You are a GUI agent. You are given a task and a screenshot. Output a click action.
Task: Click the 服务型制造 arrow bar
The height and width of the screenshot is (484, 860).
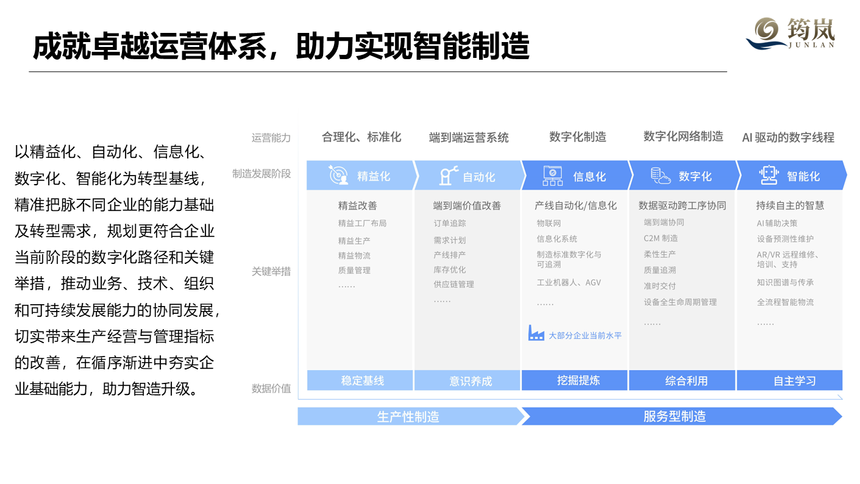(x=681, y=417)
